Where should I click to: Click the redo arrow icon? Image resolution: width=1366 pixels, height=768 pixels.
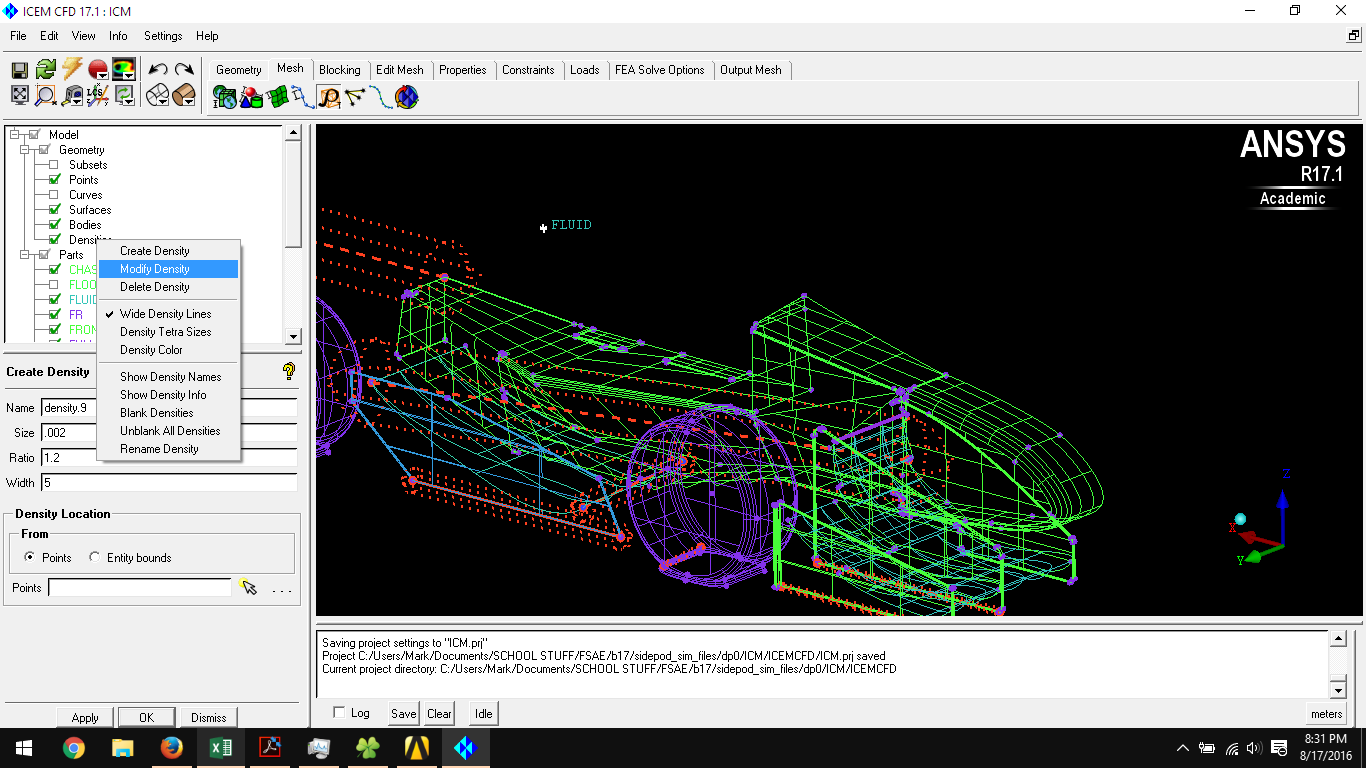tap(184, 70)
